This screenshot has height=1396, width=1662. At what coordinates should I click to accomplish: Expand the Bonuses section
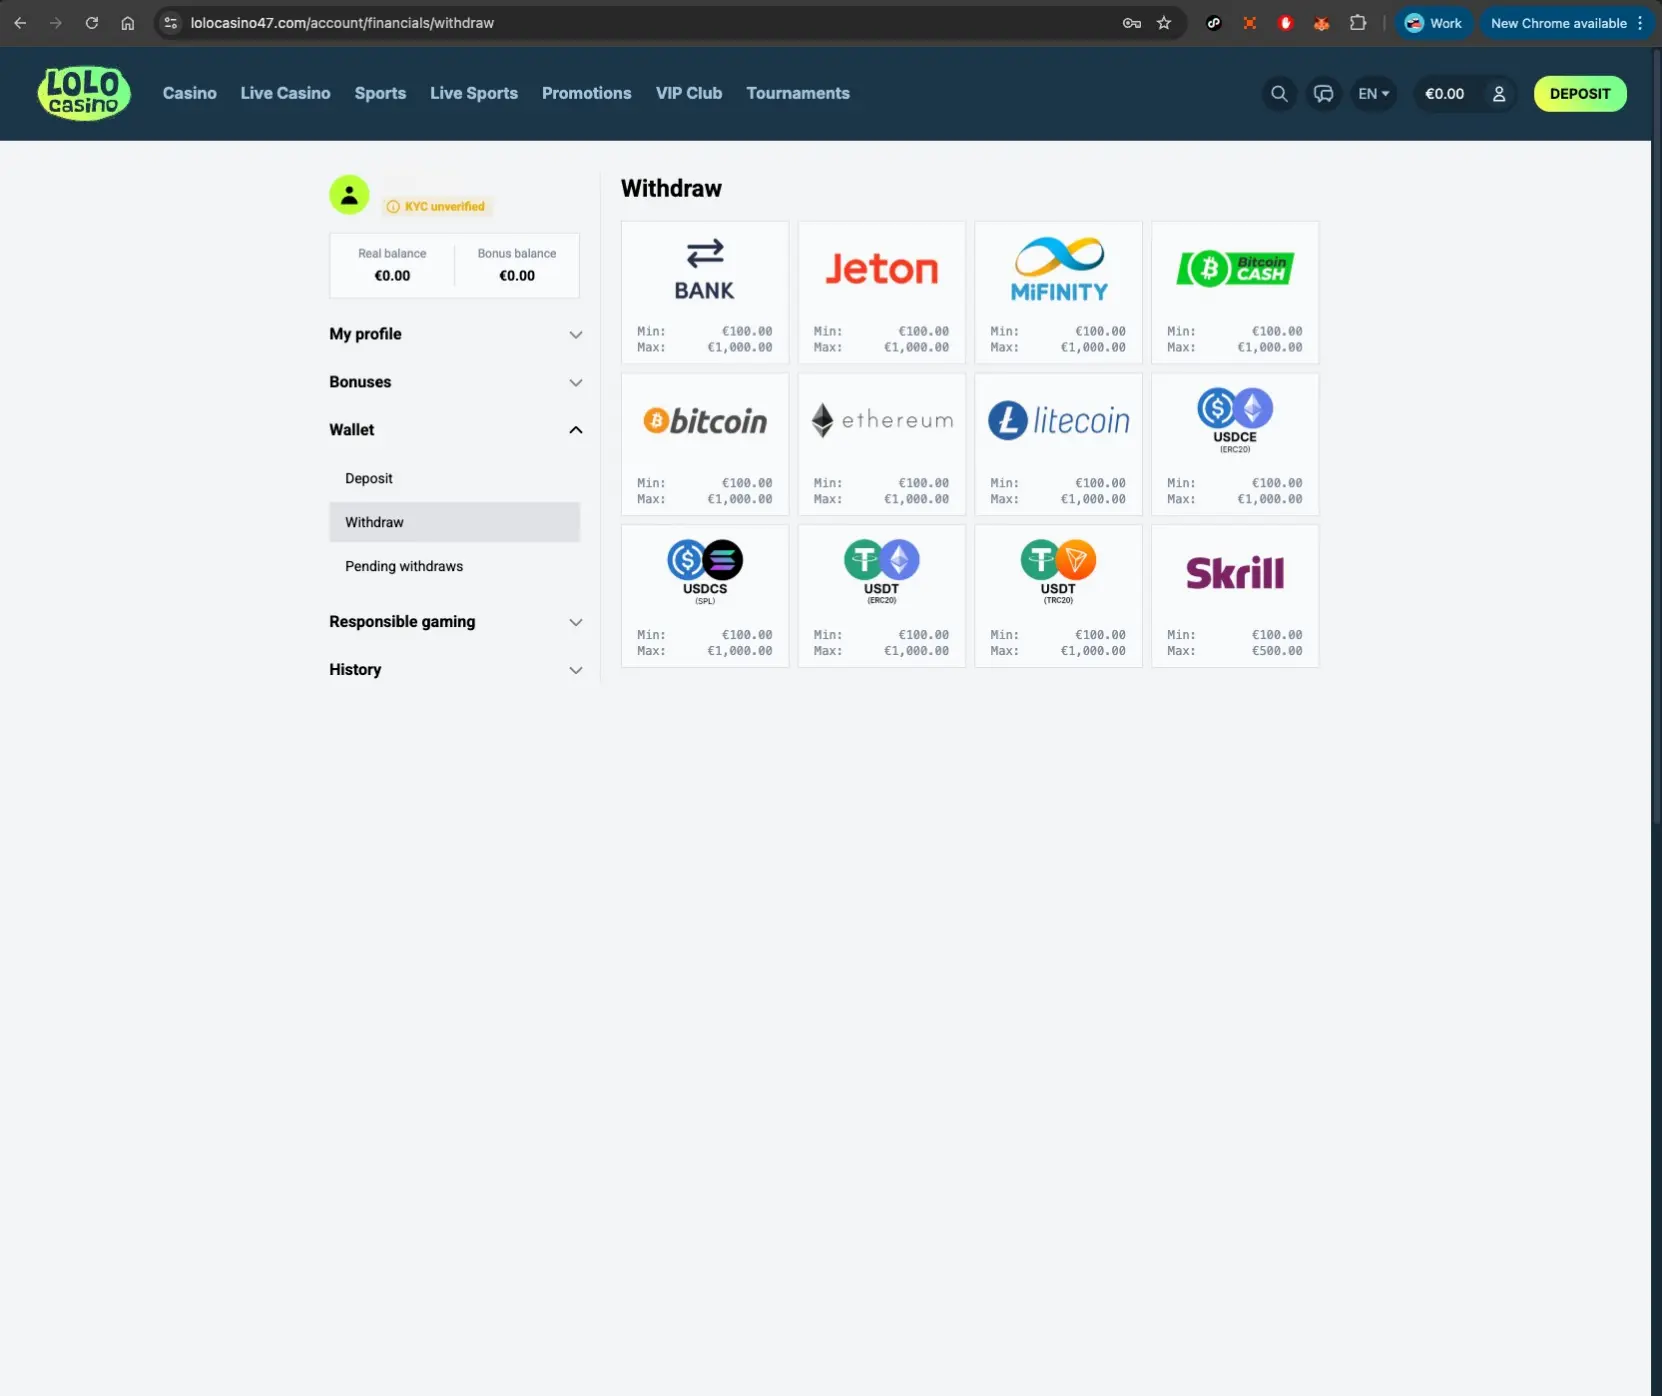(455, 382)
